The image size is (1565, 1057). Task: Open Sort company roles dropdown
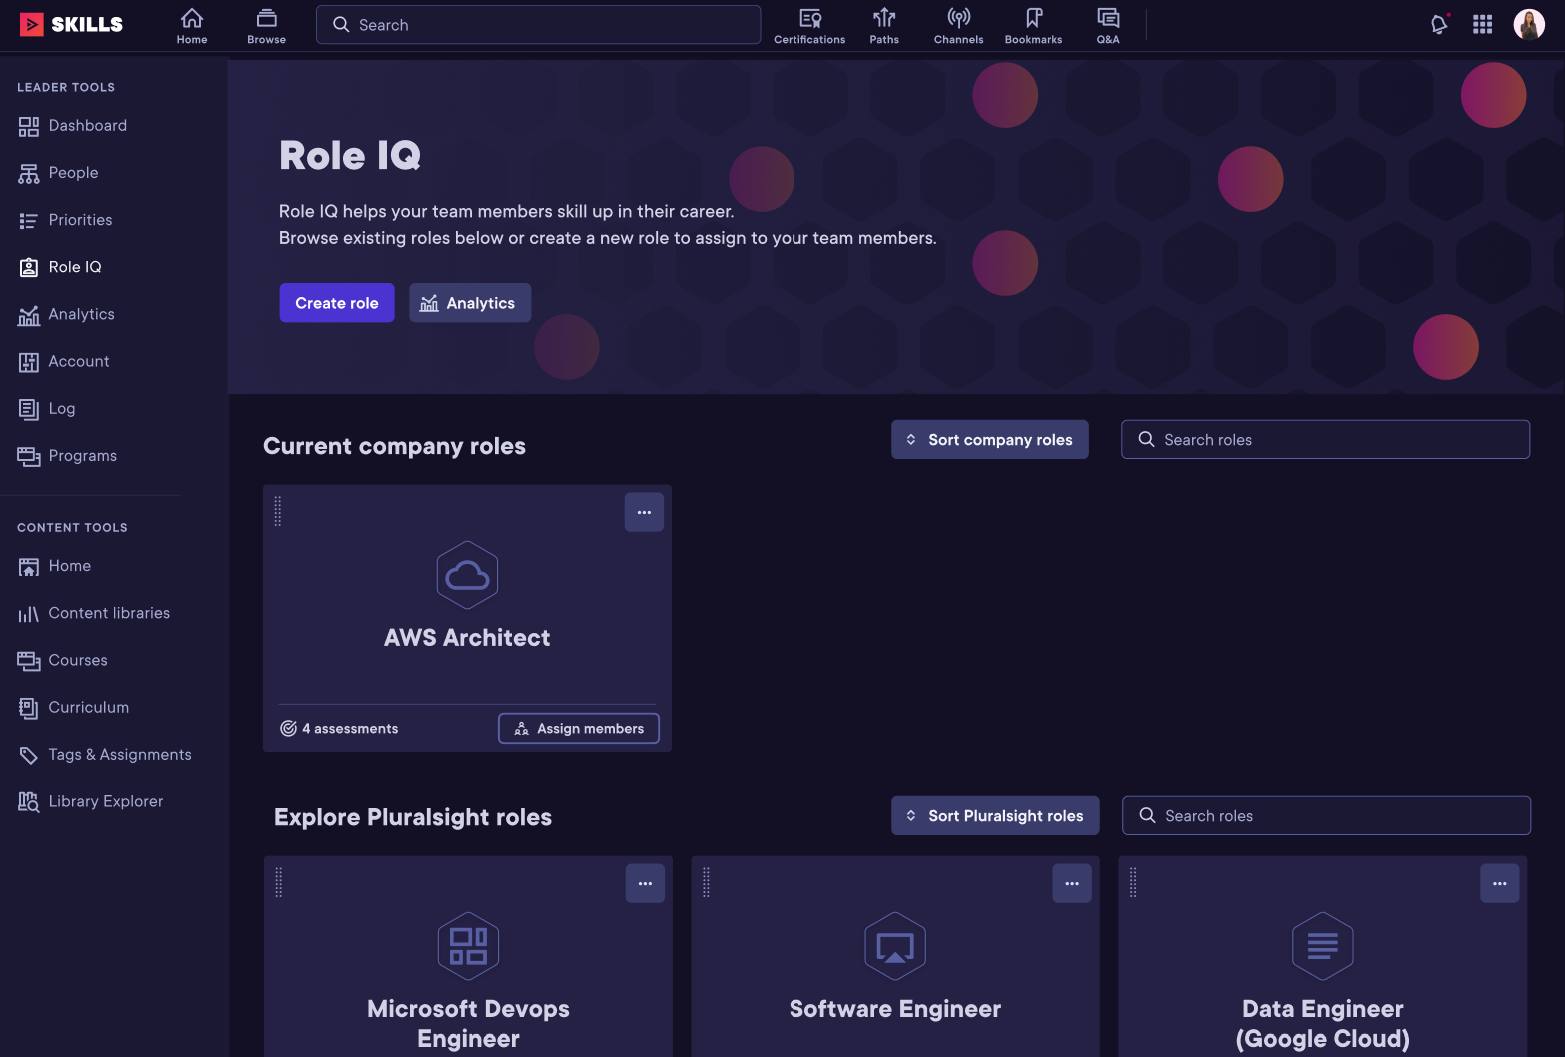(990, 440)
